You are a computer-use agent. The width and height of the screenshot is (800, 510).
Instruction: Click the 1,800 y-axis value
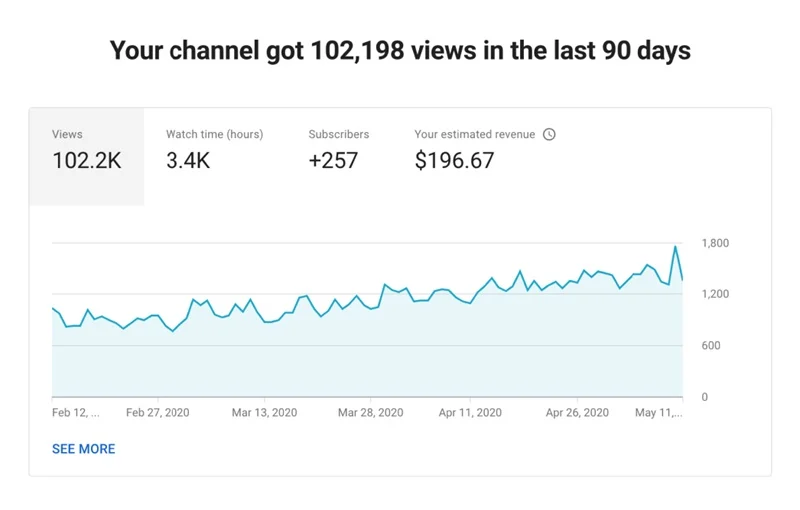coord(716,243)
